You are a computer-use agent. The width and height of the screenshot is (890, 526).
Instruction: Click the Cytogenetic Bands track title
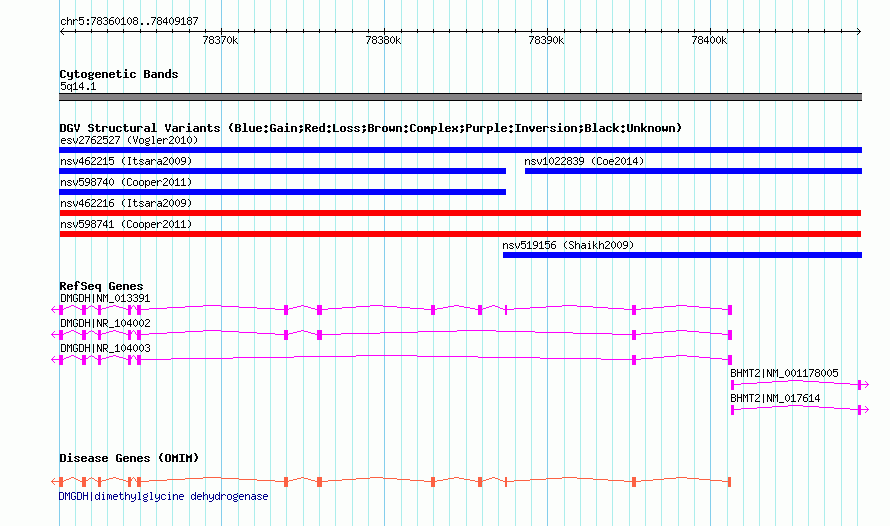tap(119, 74)
